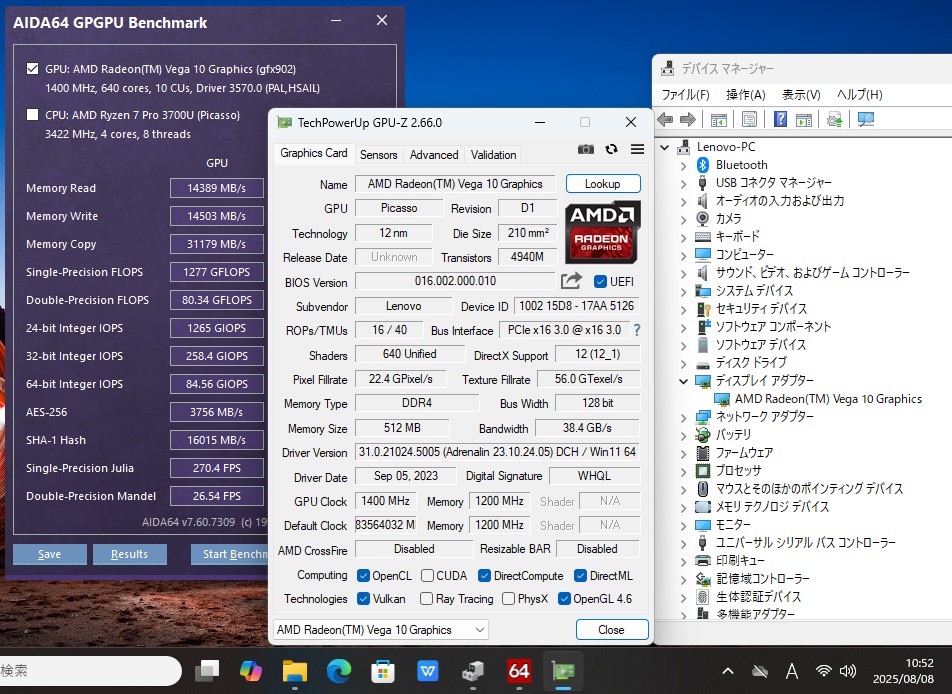Open File Explorer from the taskbar
Screen dimensions: 952x694
point(294,671)
